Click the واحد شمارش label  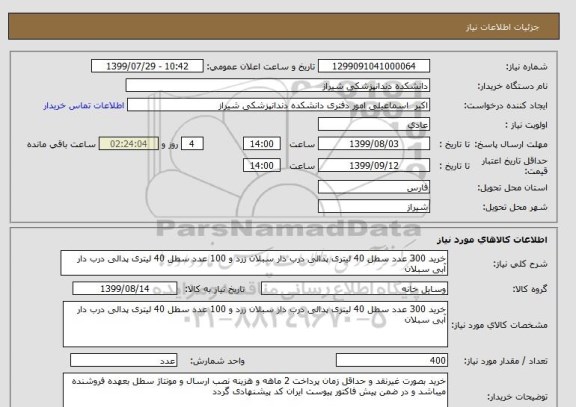coord(217,361)
